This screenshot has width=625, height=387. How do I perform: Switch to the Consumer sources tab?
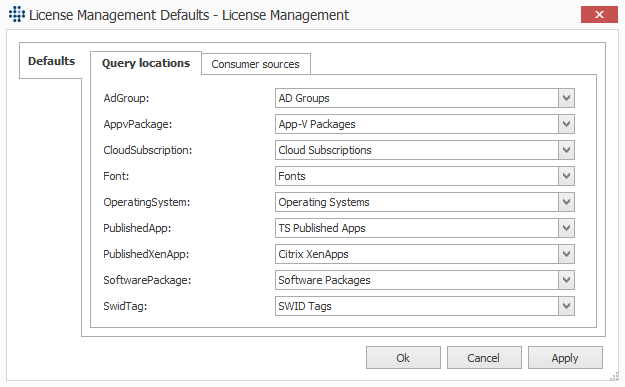click(256, 64)
